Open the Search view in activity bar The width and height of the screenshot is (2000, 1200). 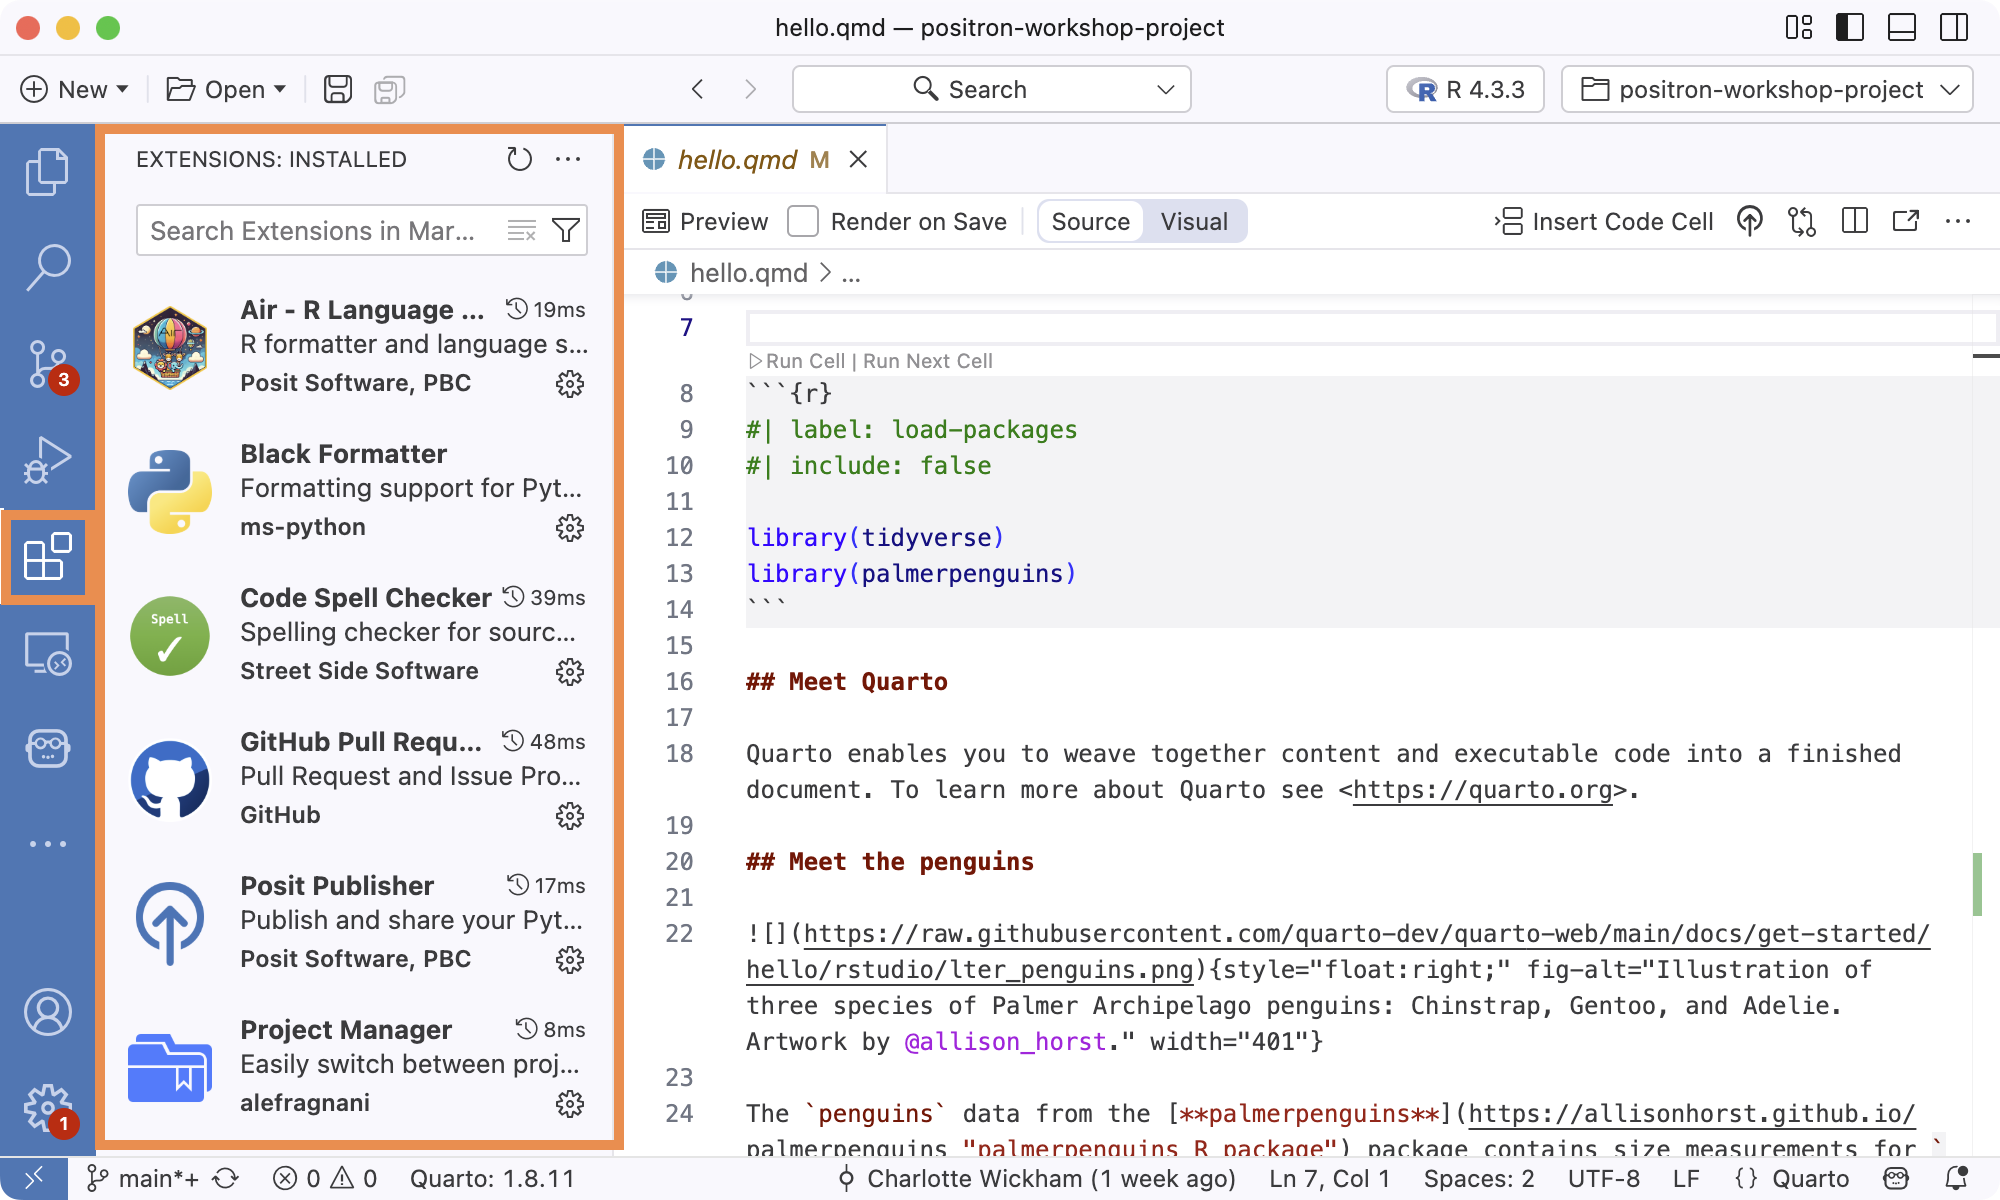point(47,268)
